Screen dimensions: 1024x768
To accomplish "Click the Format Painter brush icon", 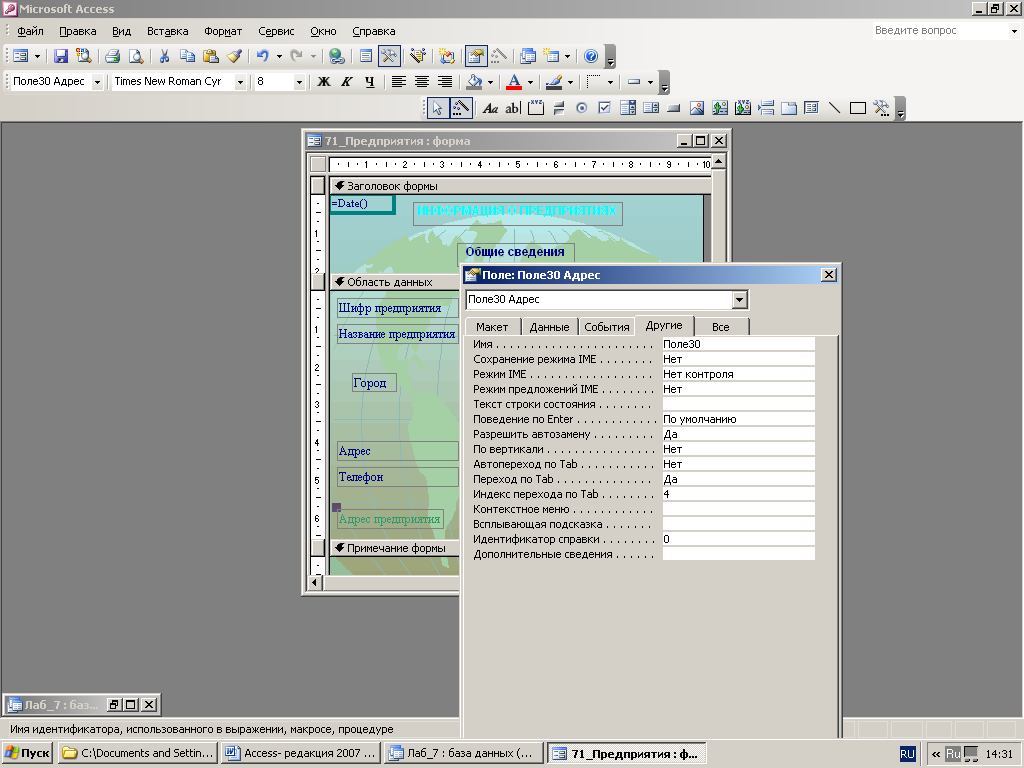I will [234, 56].
